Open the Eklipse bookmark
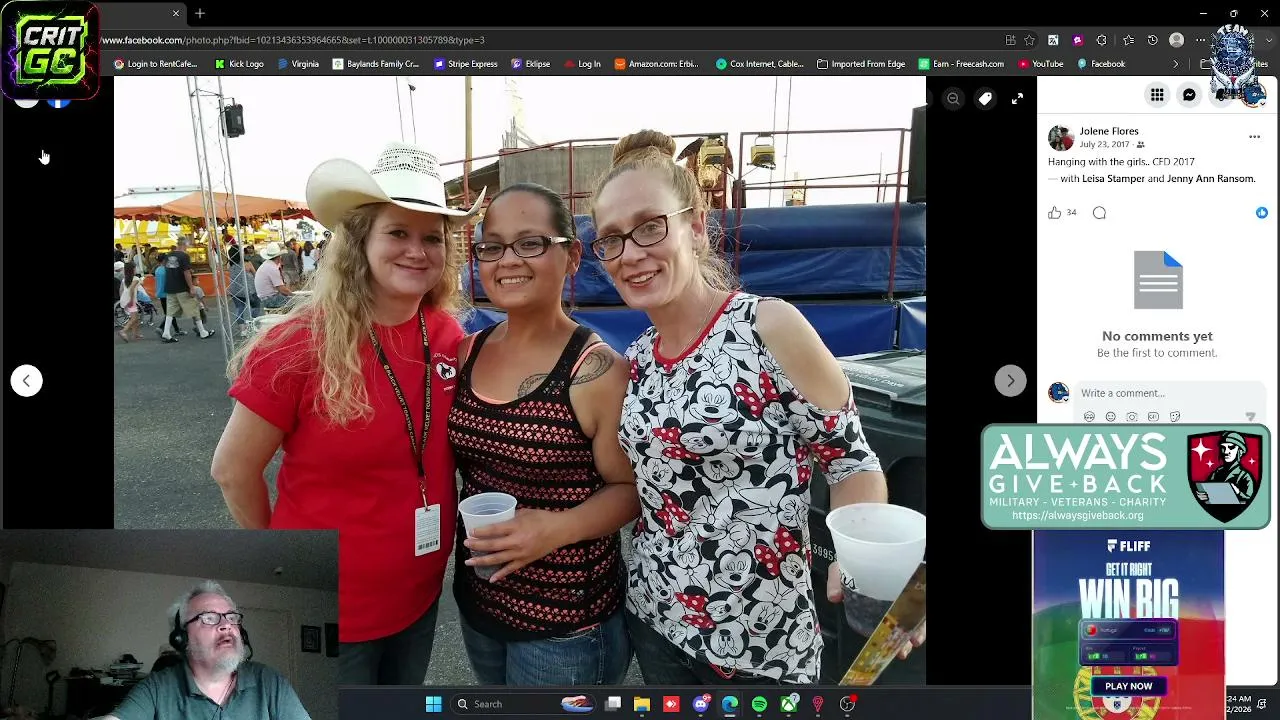Image resolution: width=1280 pixels, height=720 pixels. [531, 64]
